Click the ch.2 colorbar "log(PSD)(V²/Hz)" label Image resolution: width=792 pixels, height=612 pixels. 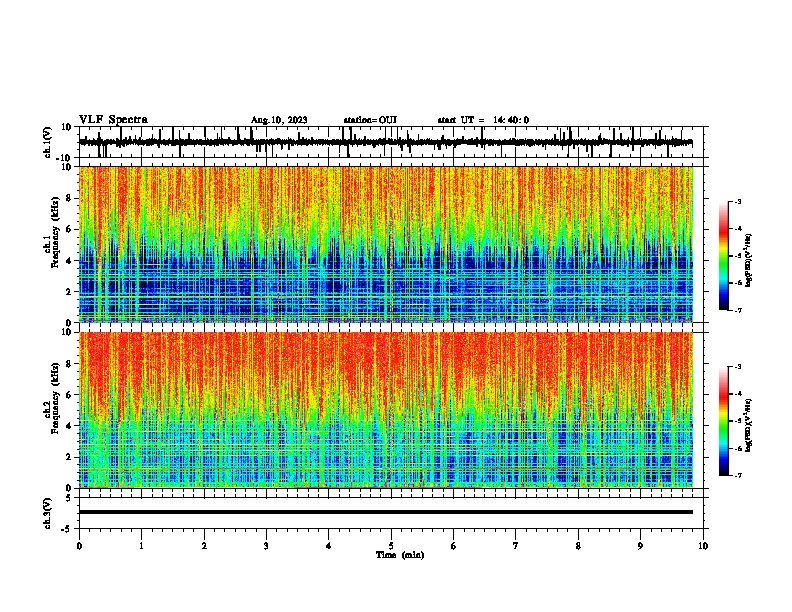click(x=749, y=425)
